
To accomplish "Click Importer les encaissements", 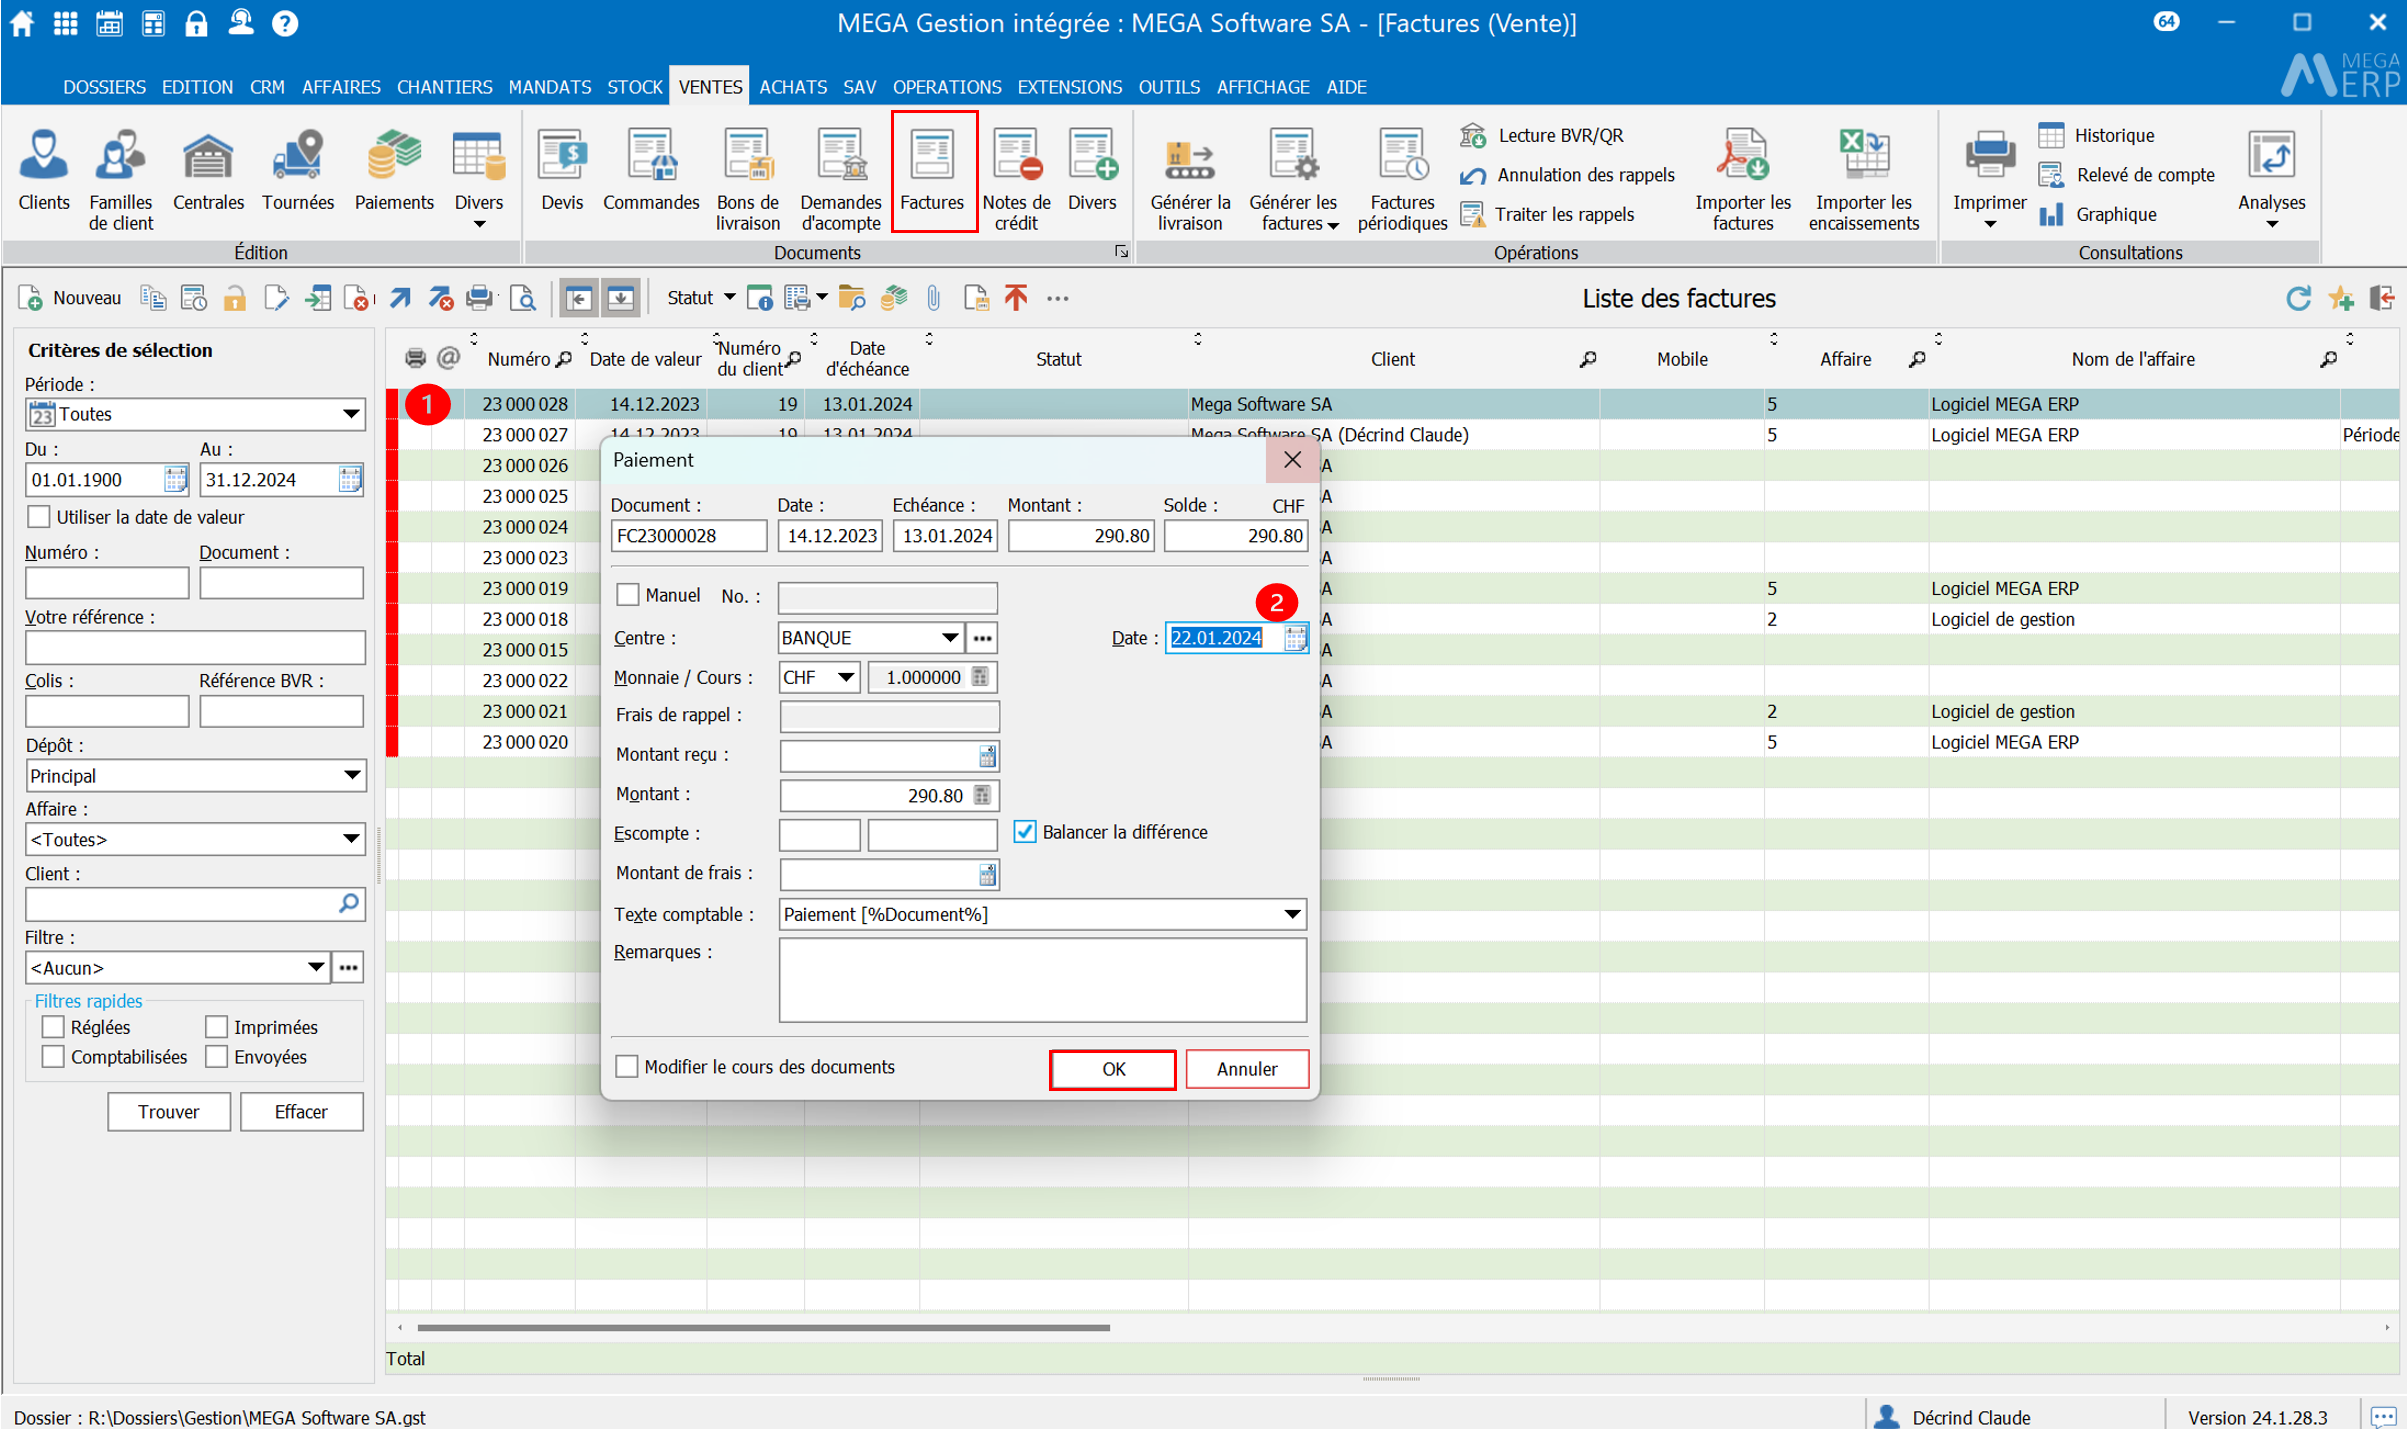I will pos(1863,180).
